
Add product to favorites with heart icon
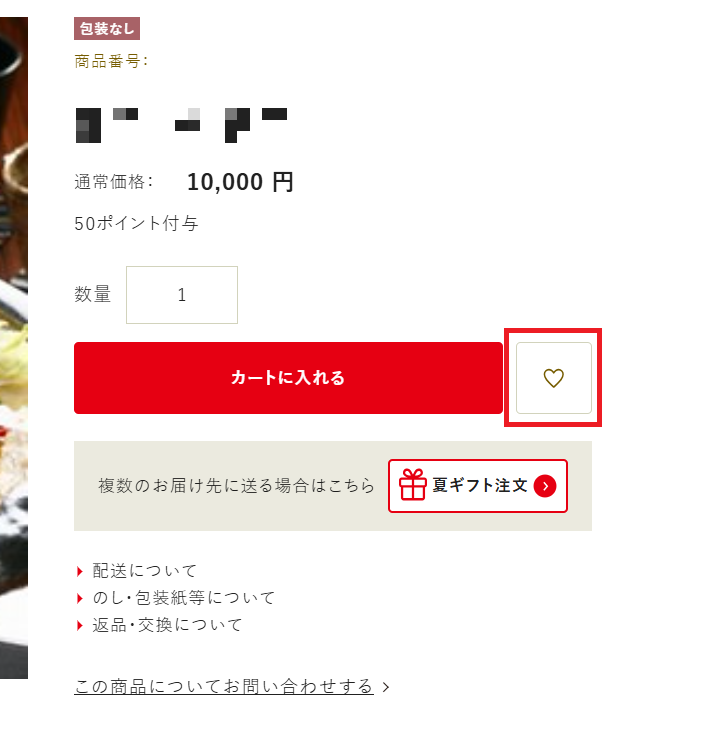pos(553,378)
